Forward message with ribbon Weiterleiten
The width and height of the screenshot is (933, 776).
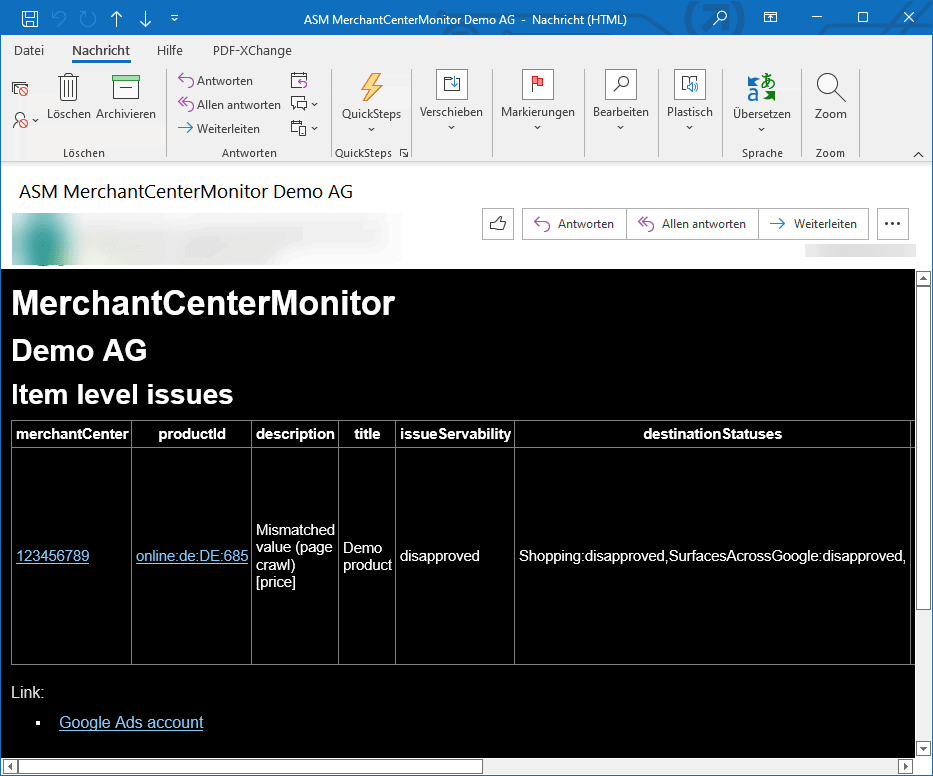[x=219, y=128]
